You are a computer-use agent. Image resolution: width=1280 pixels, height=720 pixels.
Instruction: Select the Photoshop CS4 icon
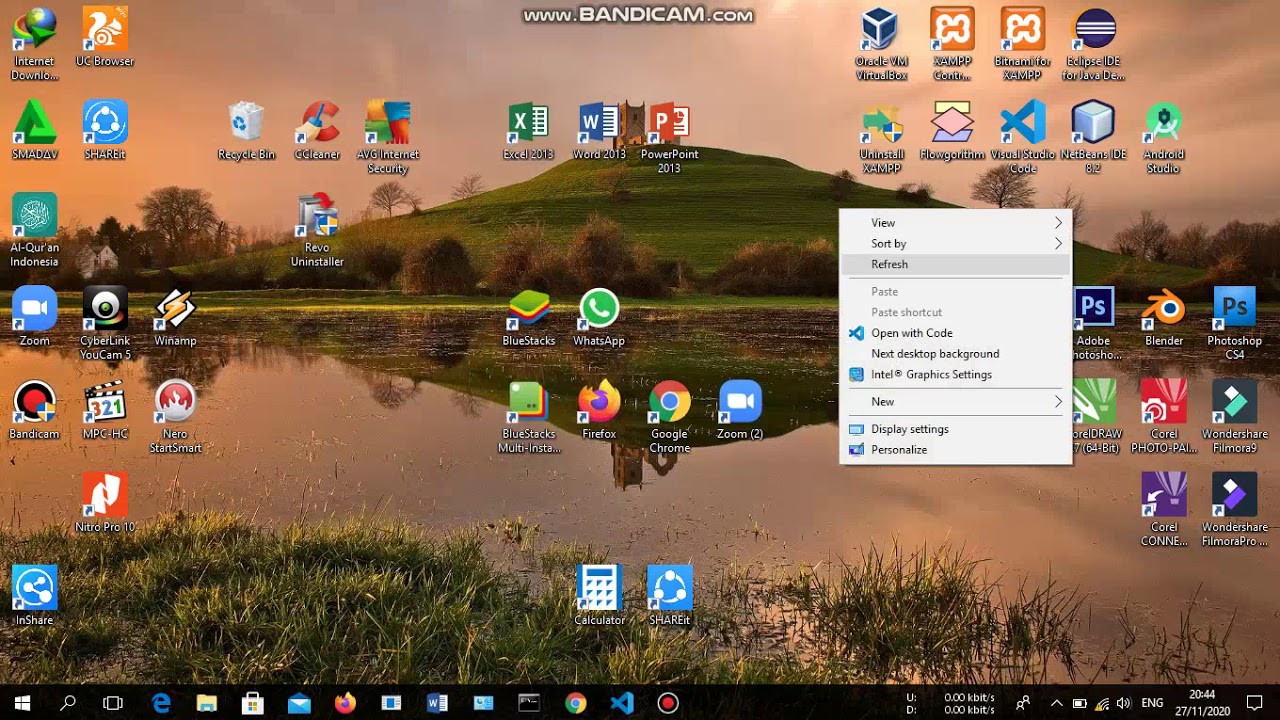click(1234, 323)
